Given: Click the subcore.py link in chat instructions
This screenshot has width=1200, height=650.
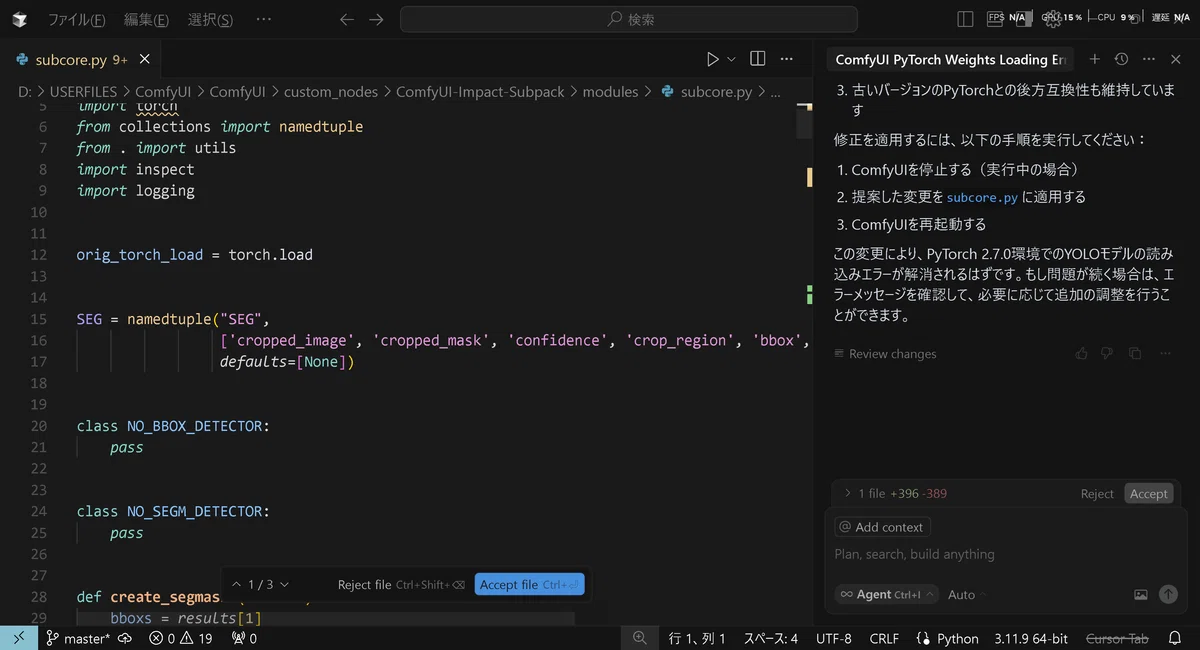Looking at the screenshot, I should coord(982,198).
